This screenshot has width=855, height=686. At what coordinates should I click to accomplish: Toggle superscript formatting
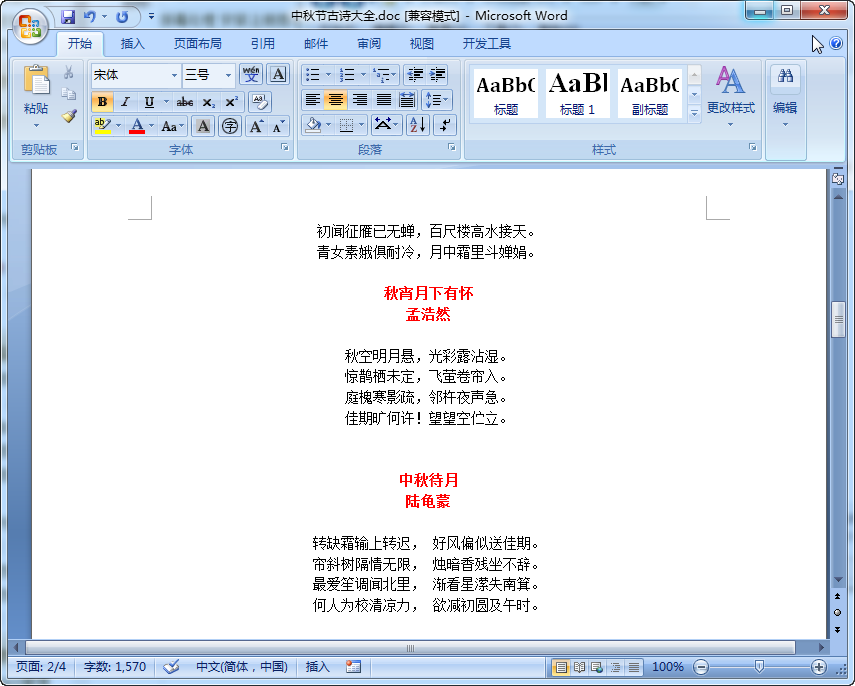(x=231, y=101)
